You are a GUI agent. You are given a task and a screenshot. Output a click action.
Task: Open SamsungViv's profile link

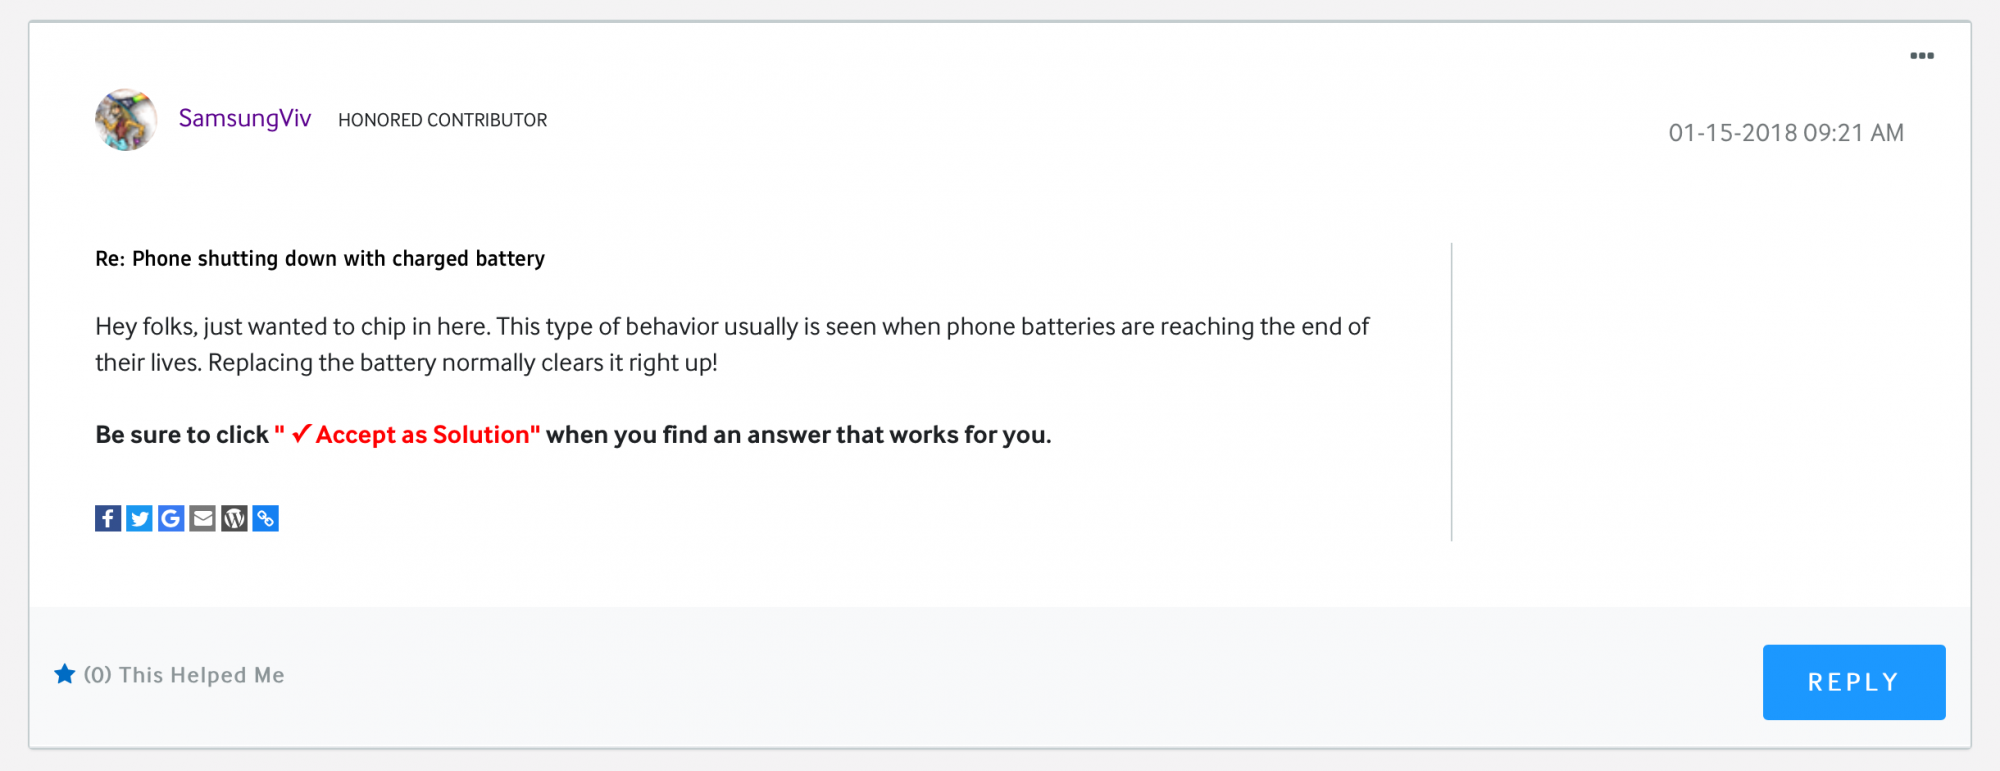245,119
